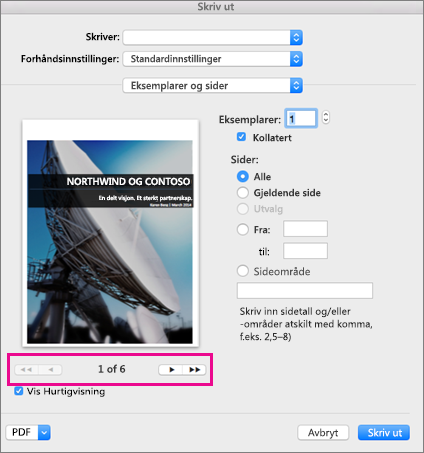Screen dimensions: 424x453
Task: Click the '1 of 6' page indicator
Action: click(x=112, y=369)
